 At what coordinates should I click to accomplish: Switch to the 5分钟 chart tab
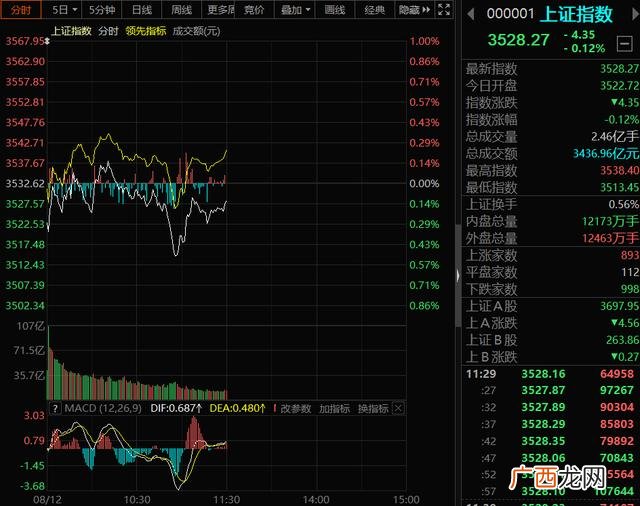[102, 9]
